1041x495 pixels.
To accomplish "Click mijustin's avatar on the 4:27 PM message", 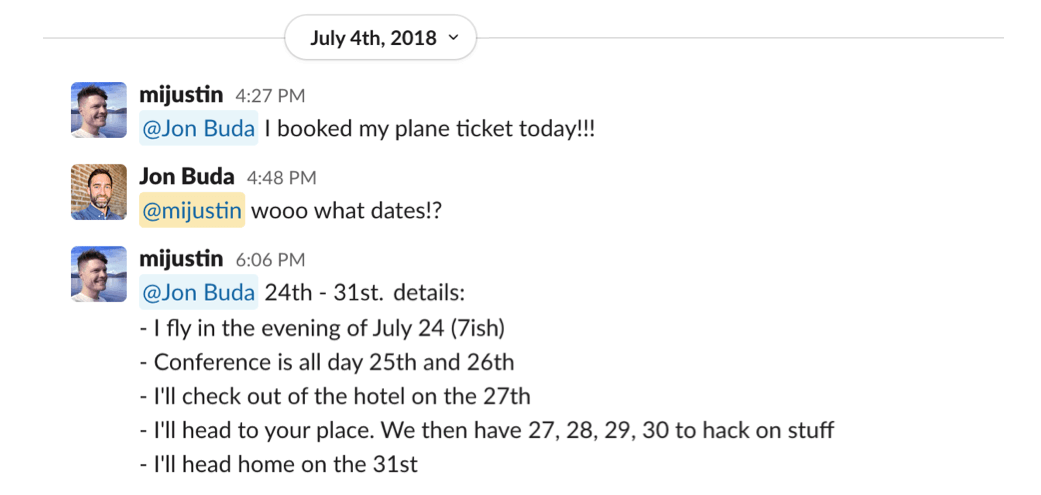I will (99, 110).
